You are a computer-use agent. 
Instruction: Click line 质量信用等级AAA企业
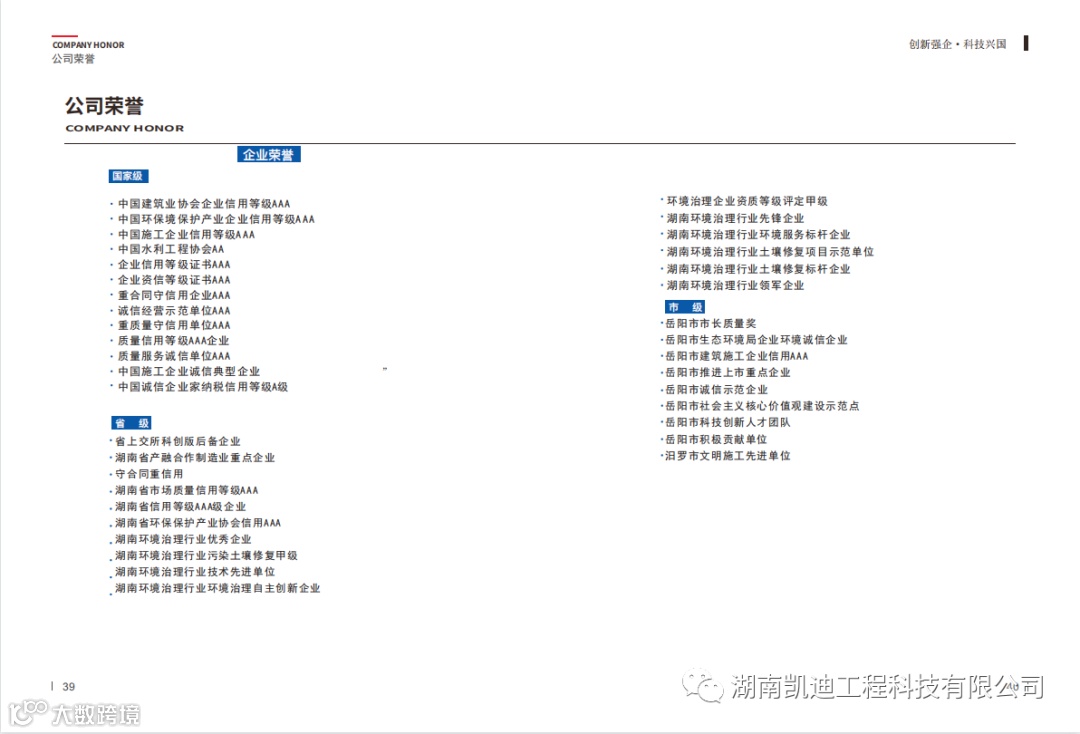coord(174,340)
